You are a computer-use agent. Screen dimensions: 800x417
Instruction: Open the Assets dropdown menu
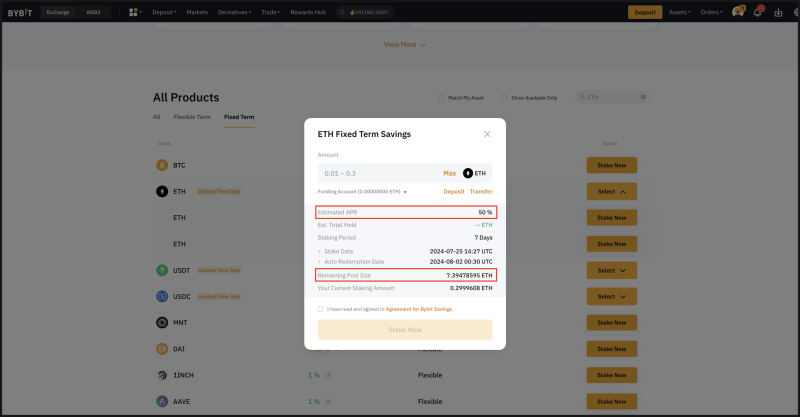tap(680, 12)
